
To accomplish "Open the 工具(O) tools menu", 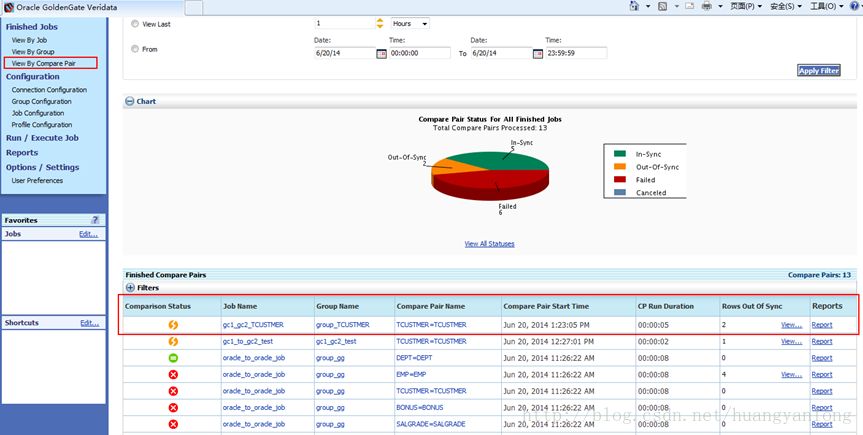I will [x=826, y=6].
